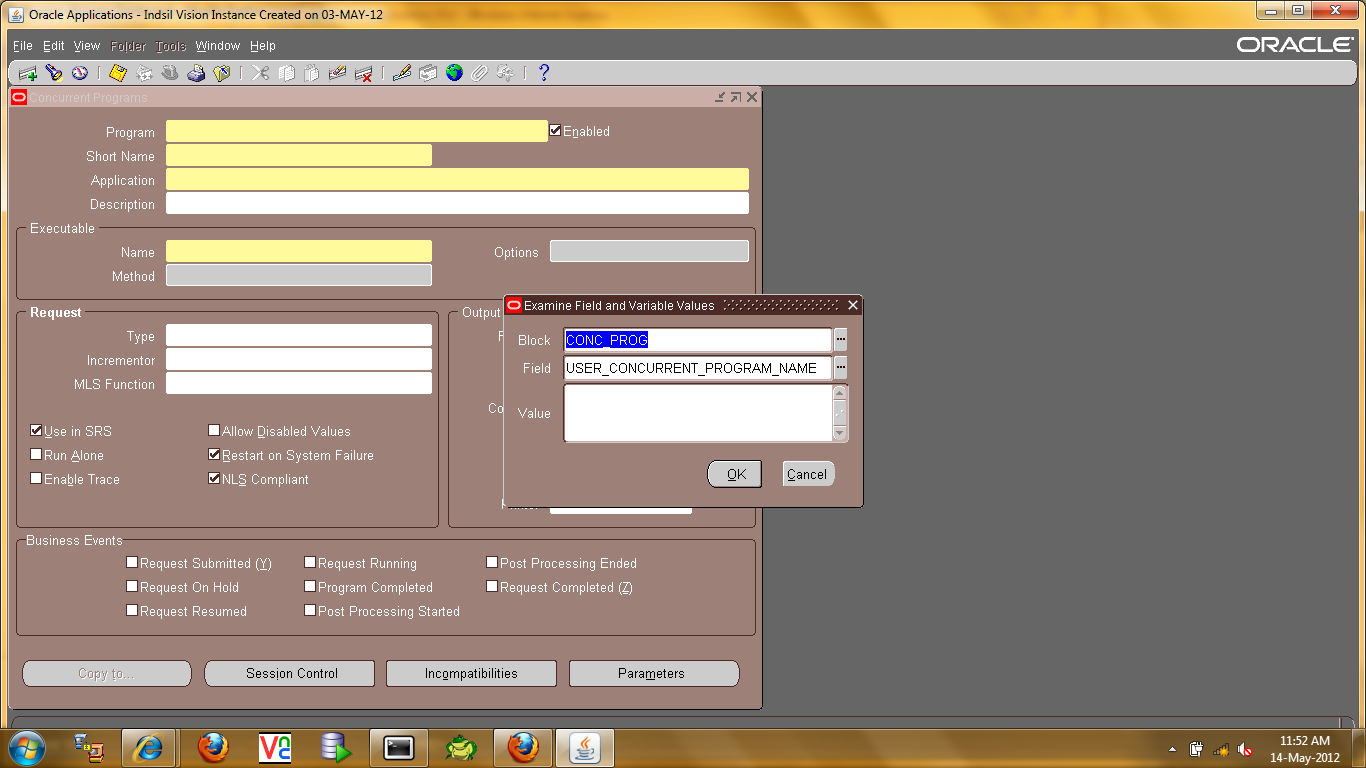Click the Find flashlight toolbar icon
Screen dimensions: 1366x768
click(x=54, y=73)
